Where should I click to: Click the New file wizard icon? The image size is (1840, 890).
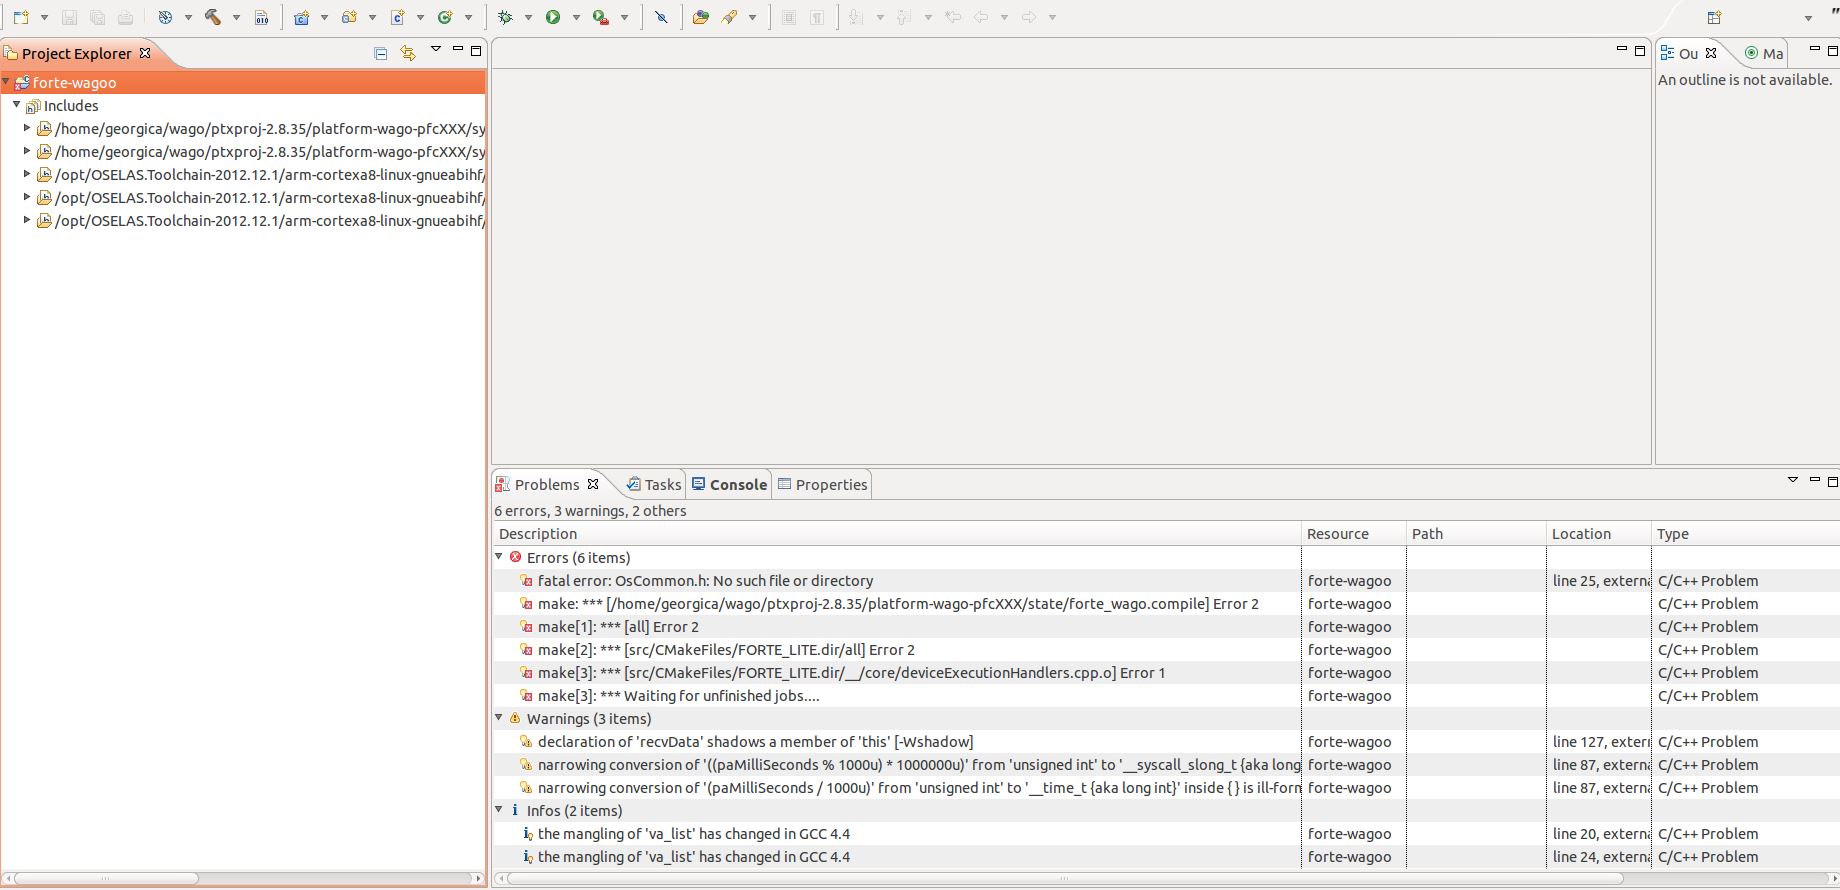pyautogui.click(x=21, y=17)
